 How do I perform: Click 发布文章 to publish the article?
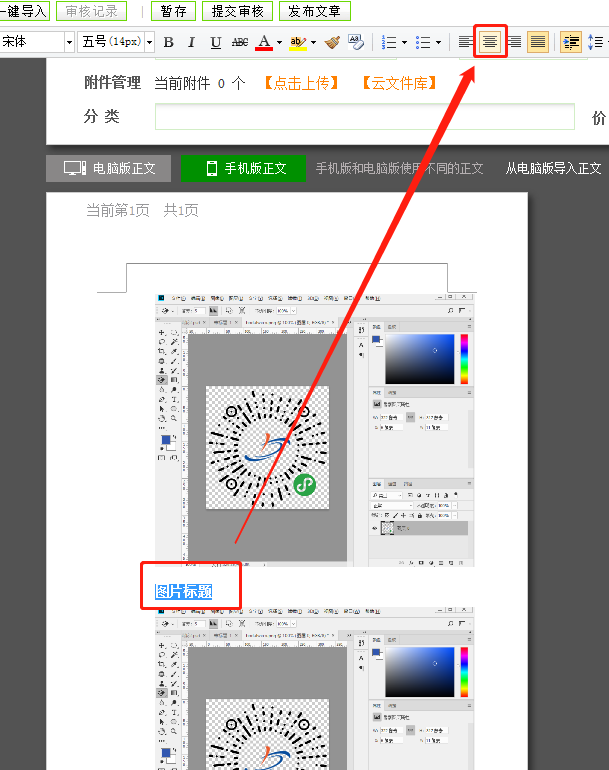coord(315,11)
